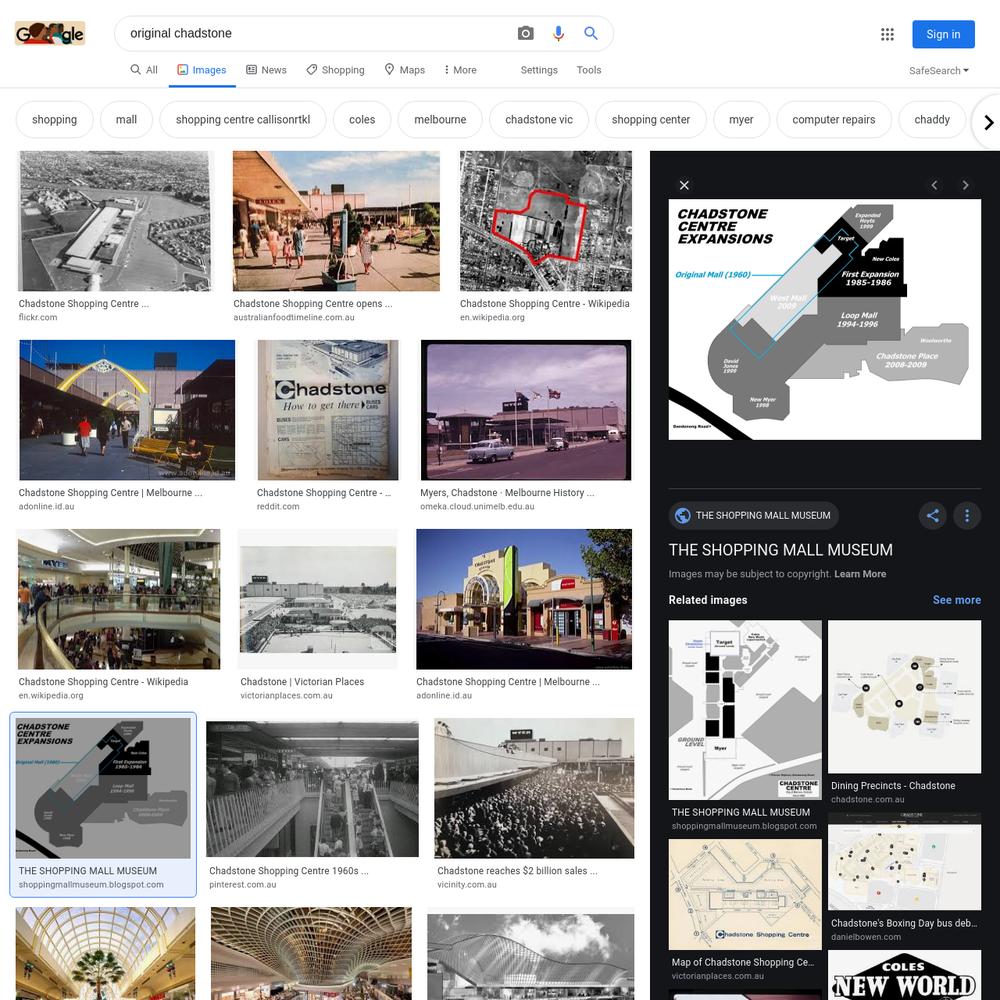The height and width of the screenshot is (1000, 1000).
Task: Click globe icon of Shopping Mall Museum chip
Action: [682, 515]
